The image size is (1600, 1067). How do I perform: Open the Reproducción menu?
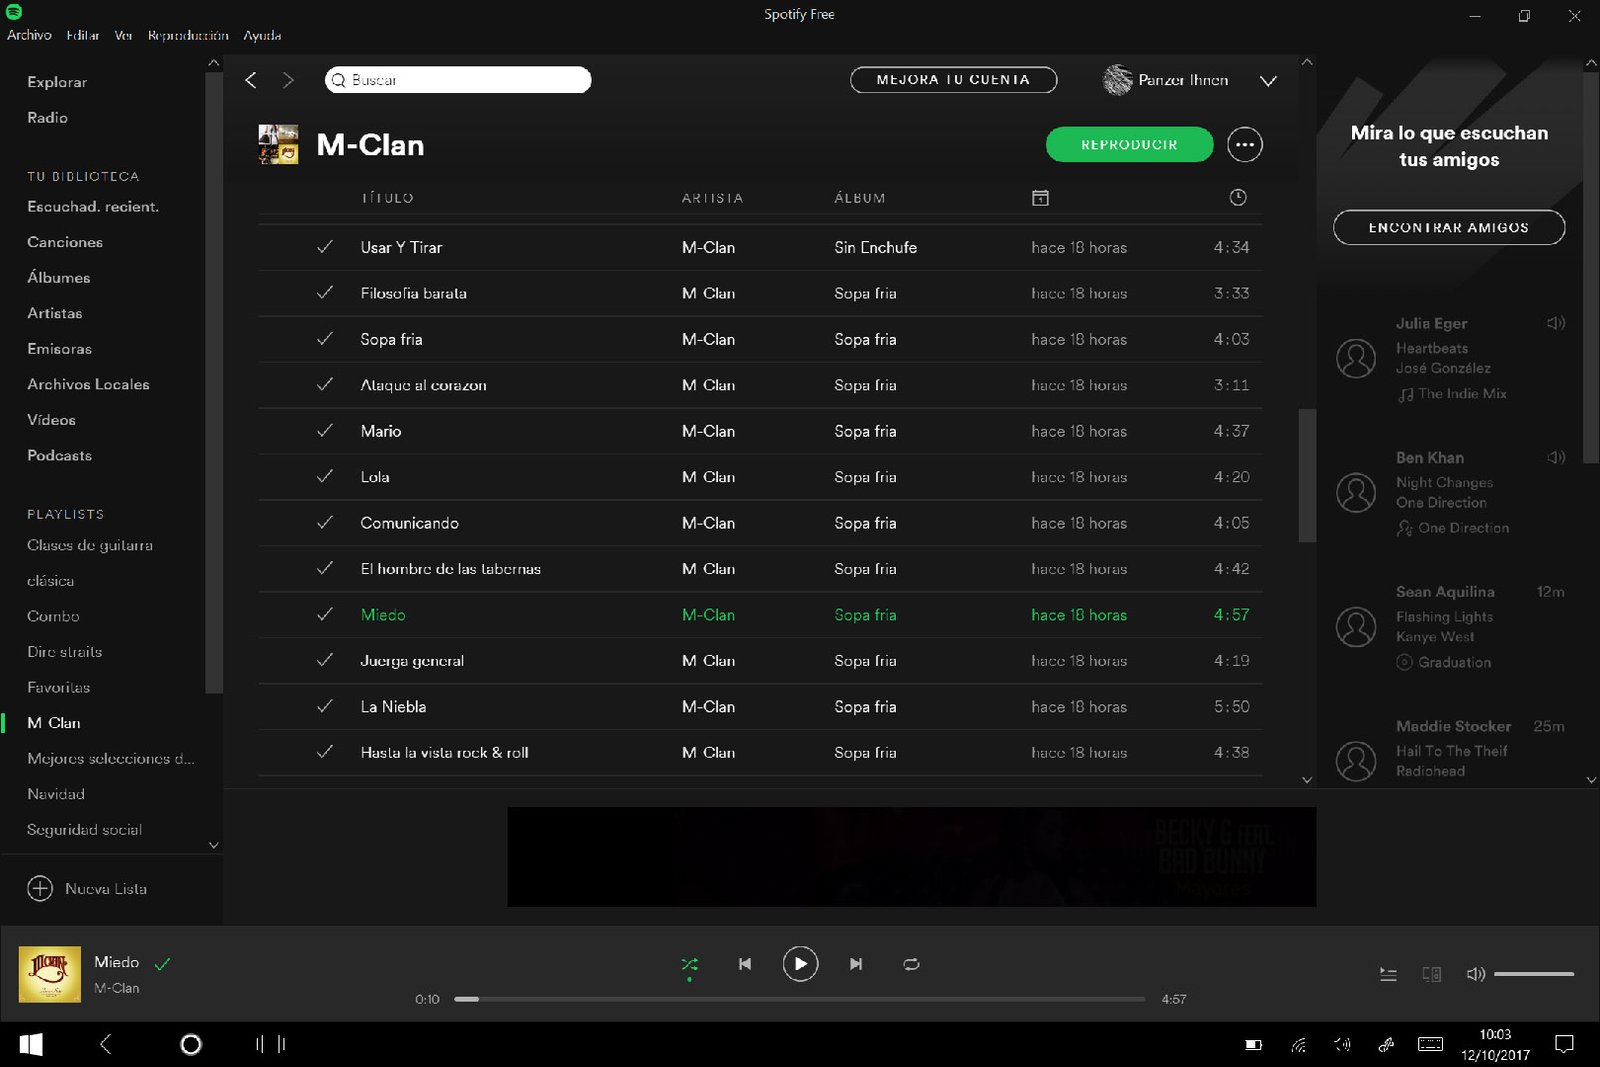point(188,35)
